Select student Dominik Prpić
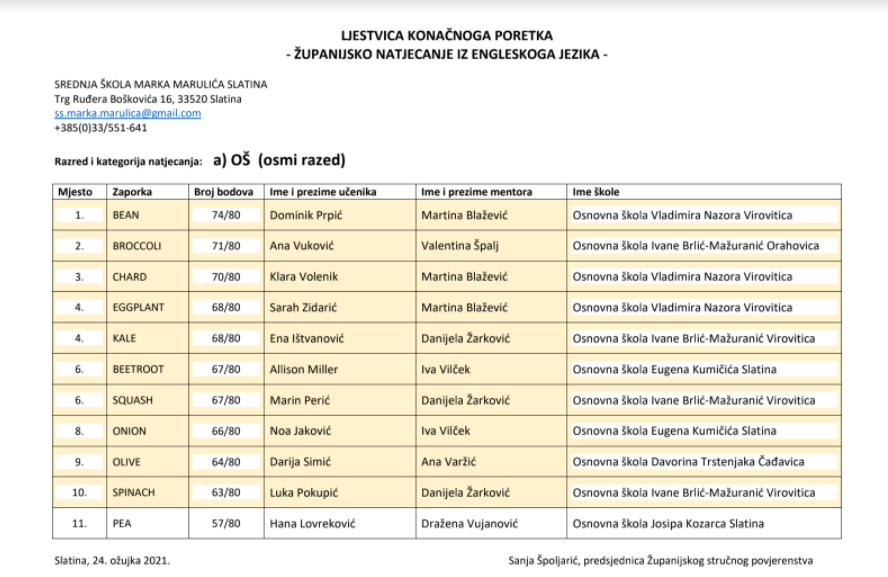Screen dimensions: 888x577 (306, 215)
